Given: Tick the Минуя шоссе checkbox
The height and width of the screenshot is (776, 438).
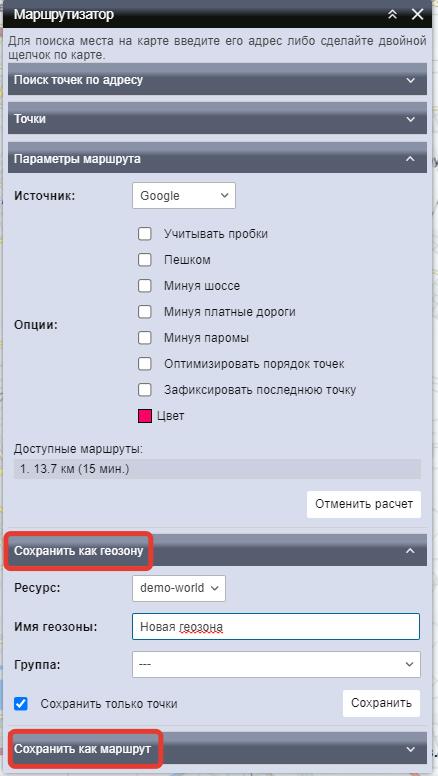Looking at the screenshot, I should tap(145, 286).
